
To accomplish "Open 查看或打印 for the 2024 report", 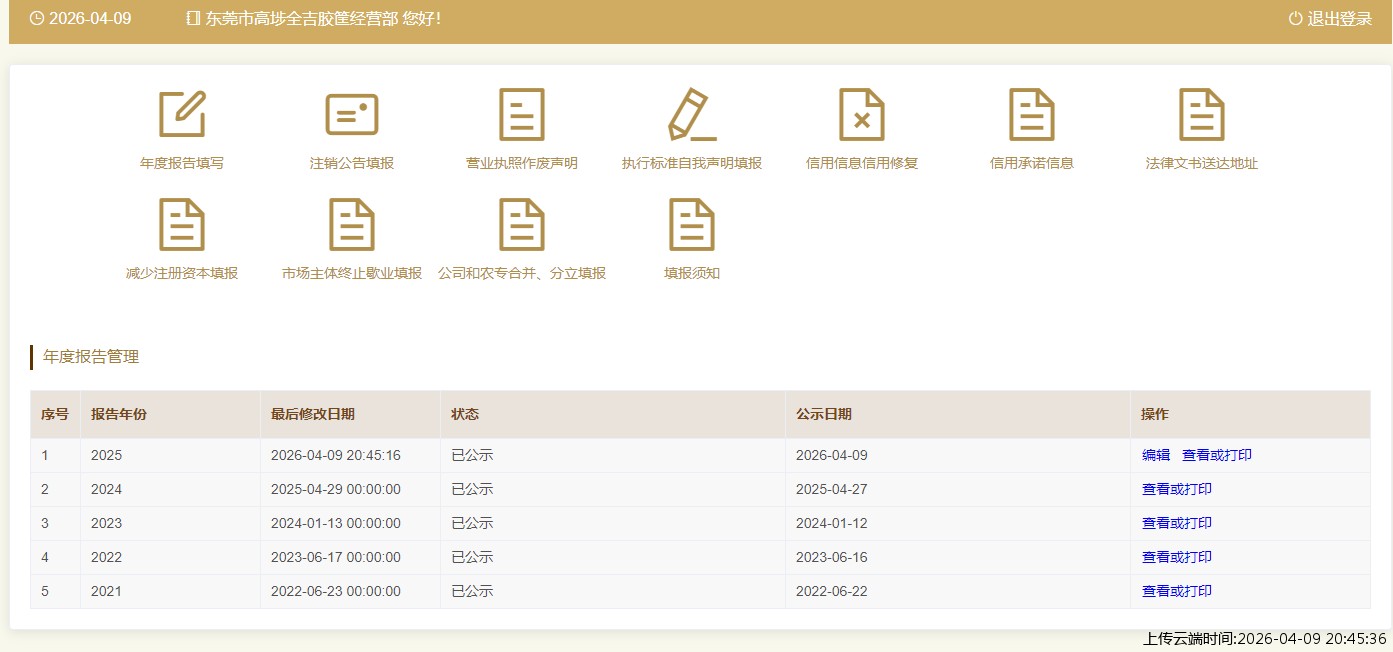I will [1177, 489].
